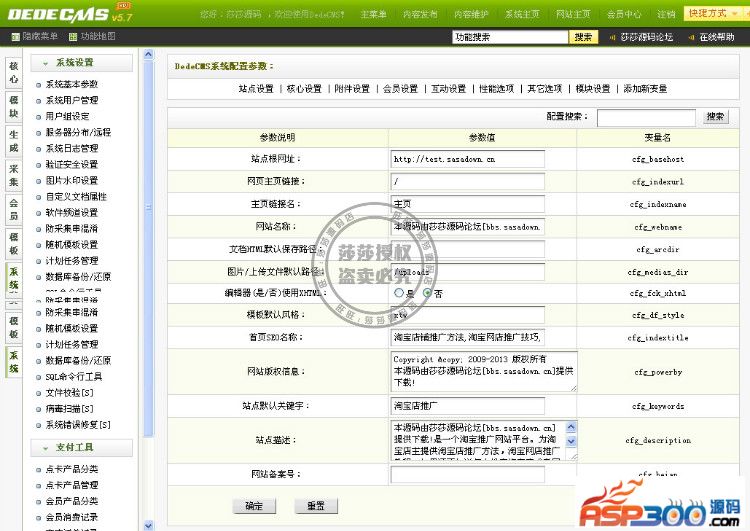Viewport: 750px width, 531px height.
Task: Open the 快捷方式 shortcuts dropdown
Action: [713, 13]
